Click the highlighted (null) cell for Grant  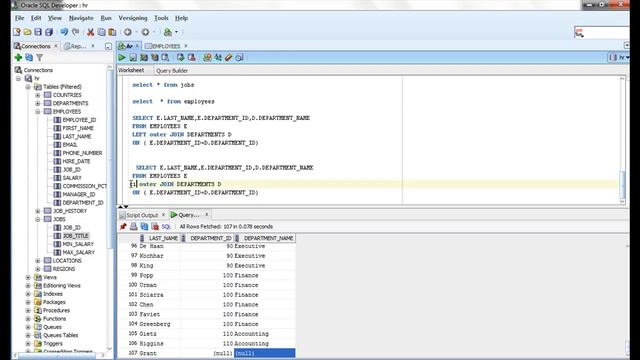[x=264, y=353]
